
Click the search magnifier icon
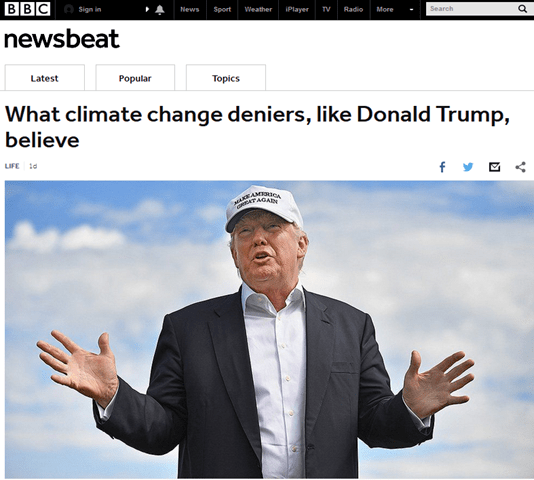tap(522, 9)
